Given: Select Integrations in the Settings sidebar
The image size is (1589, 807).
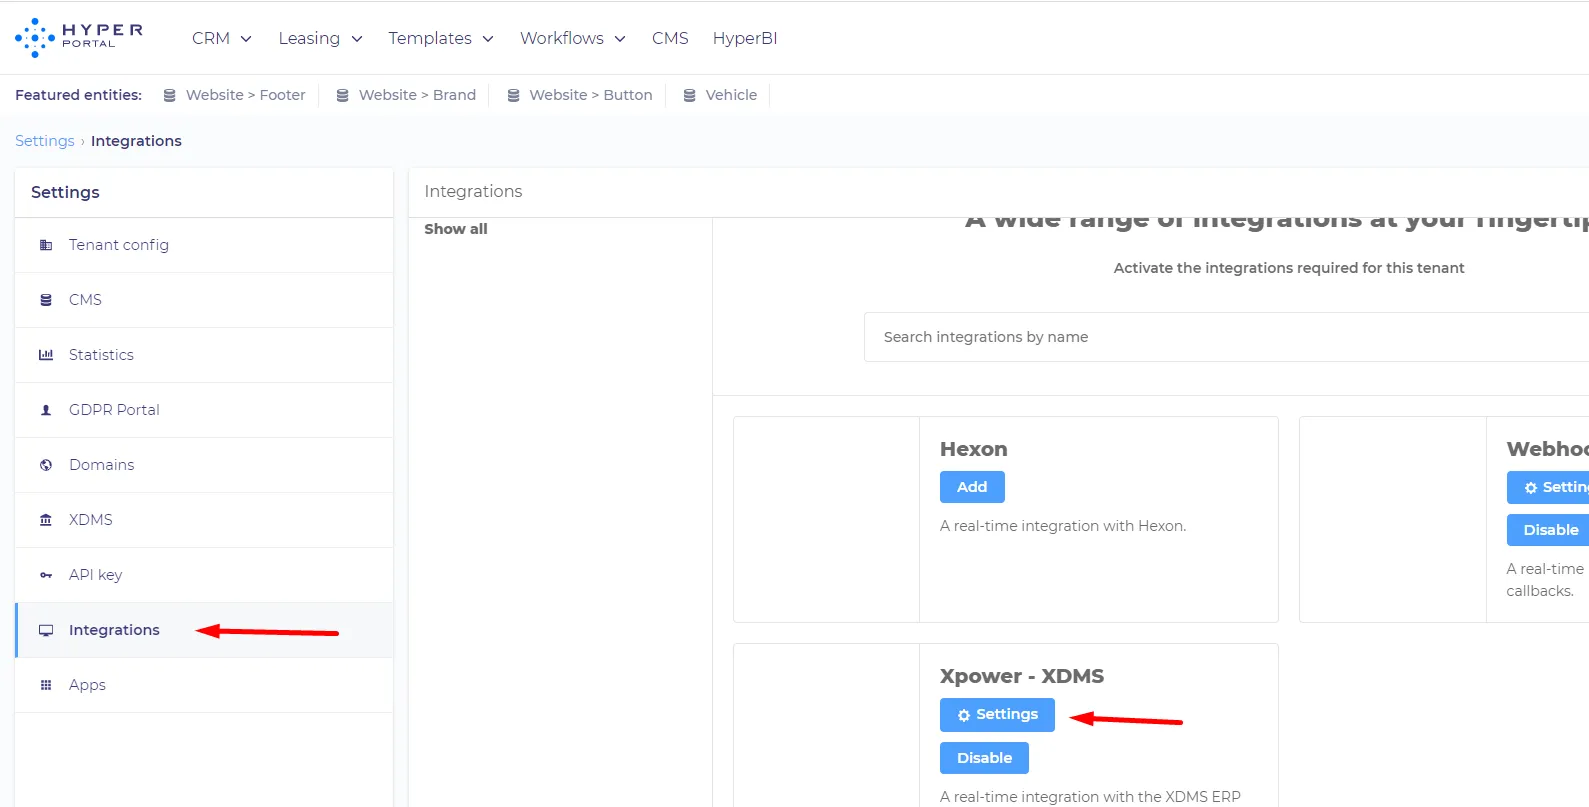Looking at the screenshot, I should tap(204, 630).
